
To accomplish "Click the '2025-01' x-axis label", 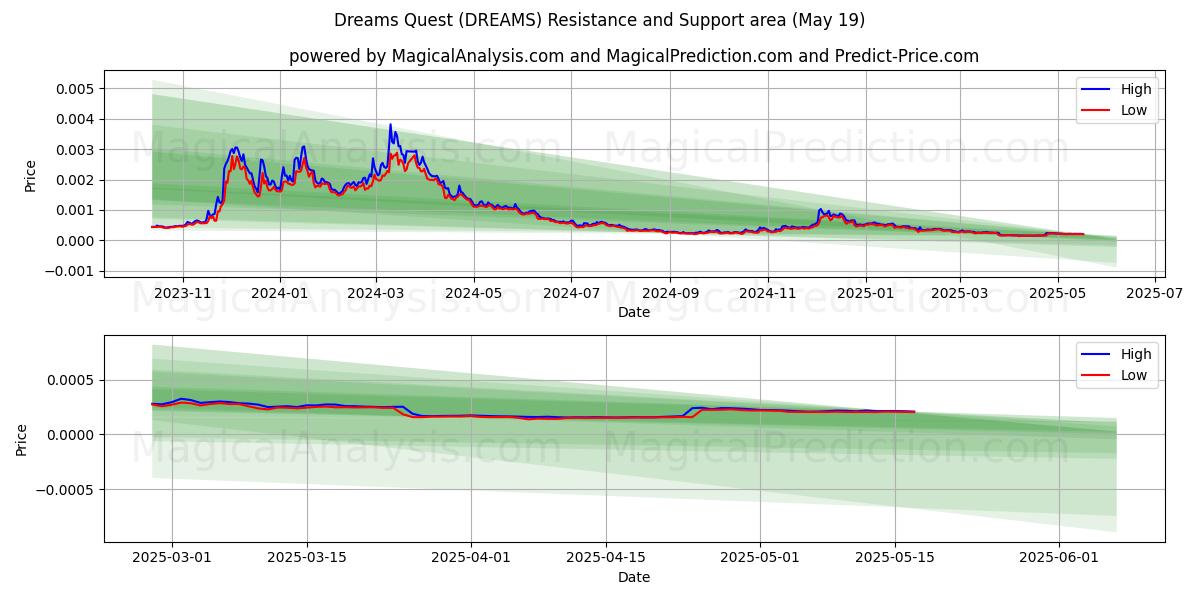I will tap(864, 293).
